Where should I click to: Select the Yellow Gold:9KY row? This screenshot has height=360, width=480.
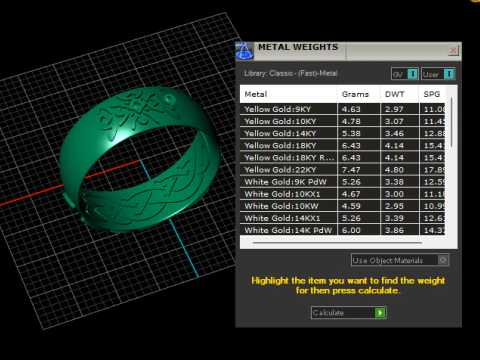tap(342, 109)
